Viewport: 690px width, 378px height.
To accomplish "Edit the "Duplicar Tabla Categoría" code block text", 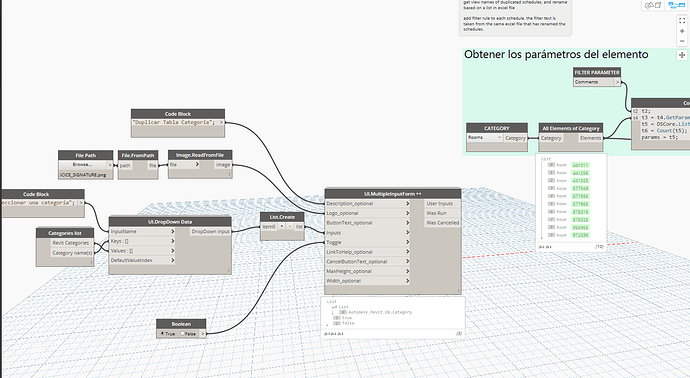I will tap(174, 123).
